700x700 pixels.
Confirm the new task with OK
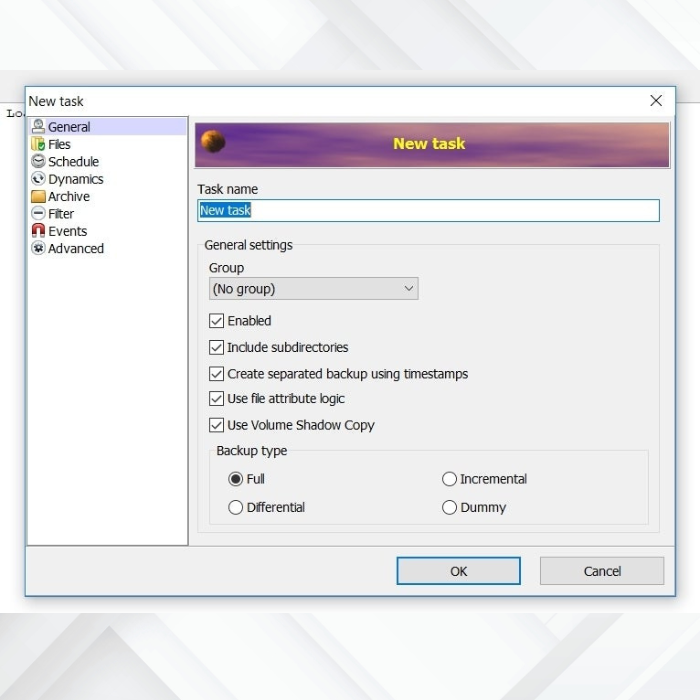click(458, 571)
